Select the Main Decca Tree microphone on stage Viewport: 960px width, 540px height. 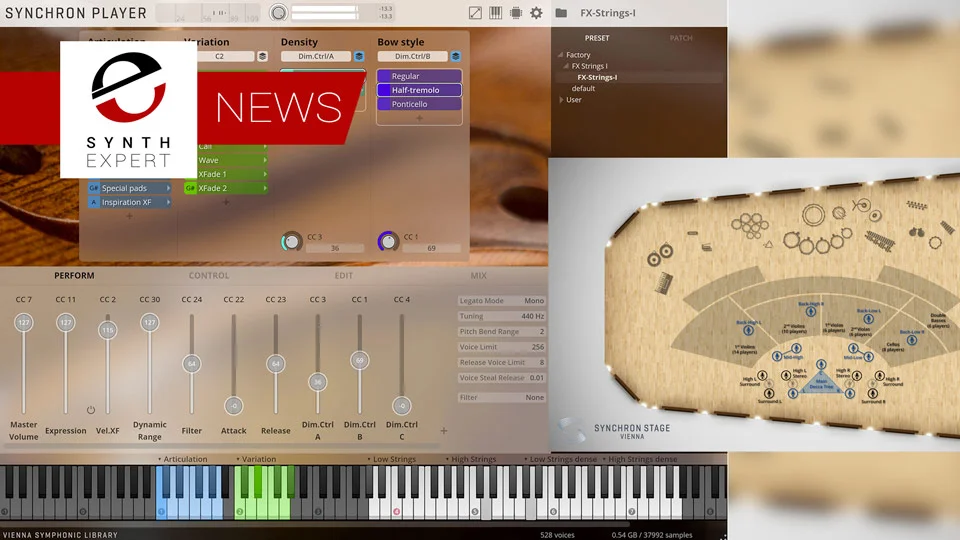pyautogui.click(x=821, y=384)
